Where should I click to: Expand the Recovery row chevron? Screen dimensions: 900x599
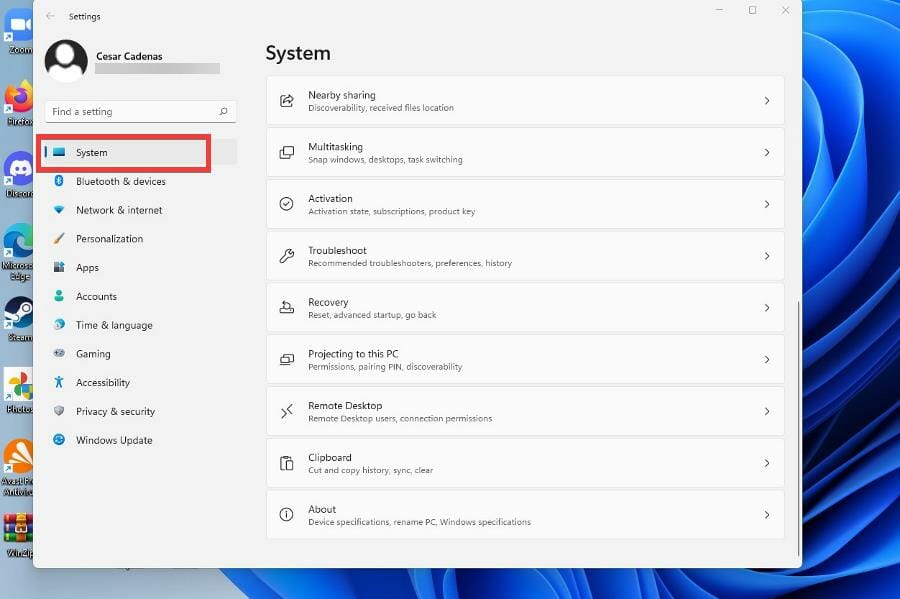768,307
